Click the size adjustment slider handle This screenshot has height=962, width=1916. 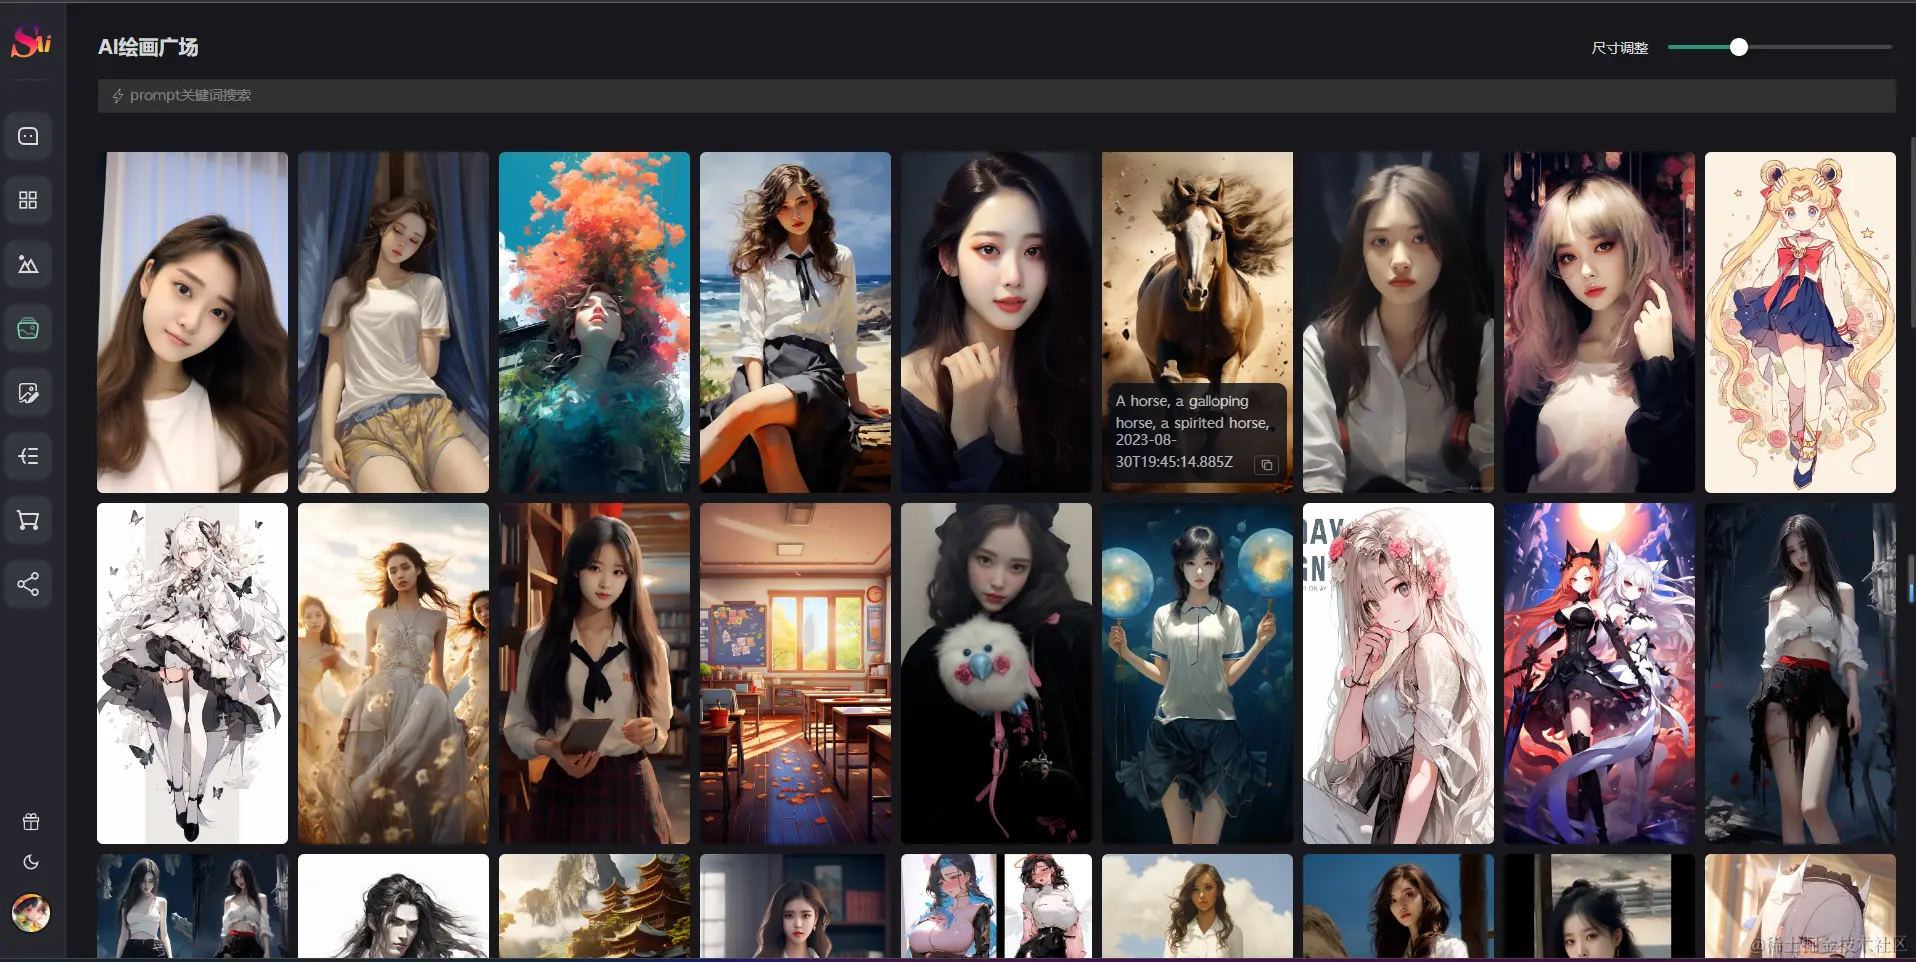tap(1739, 47)
